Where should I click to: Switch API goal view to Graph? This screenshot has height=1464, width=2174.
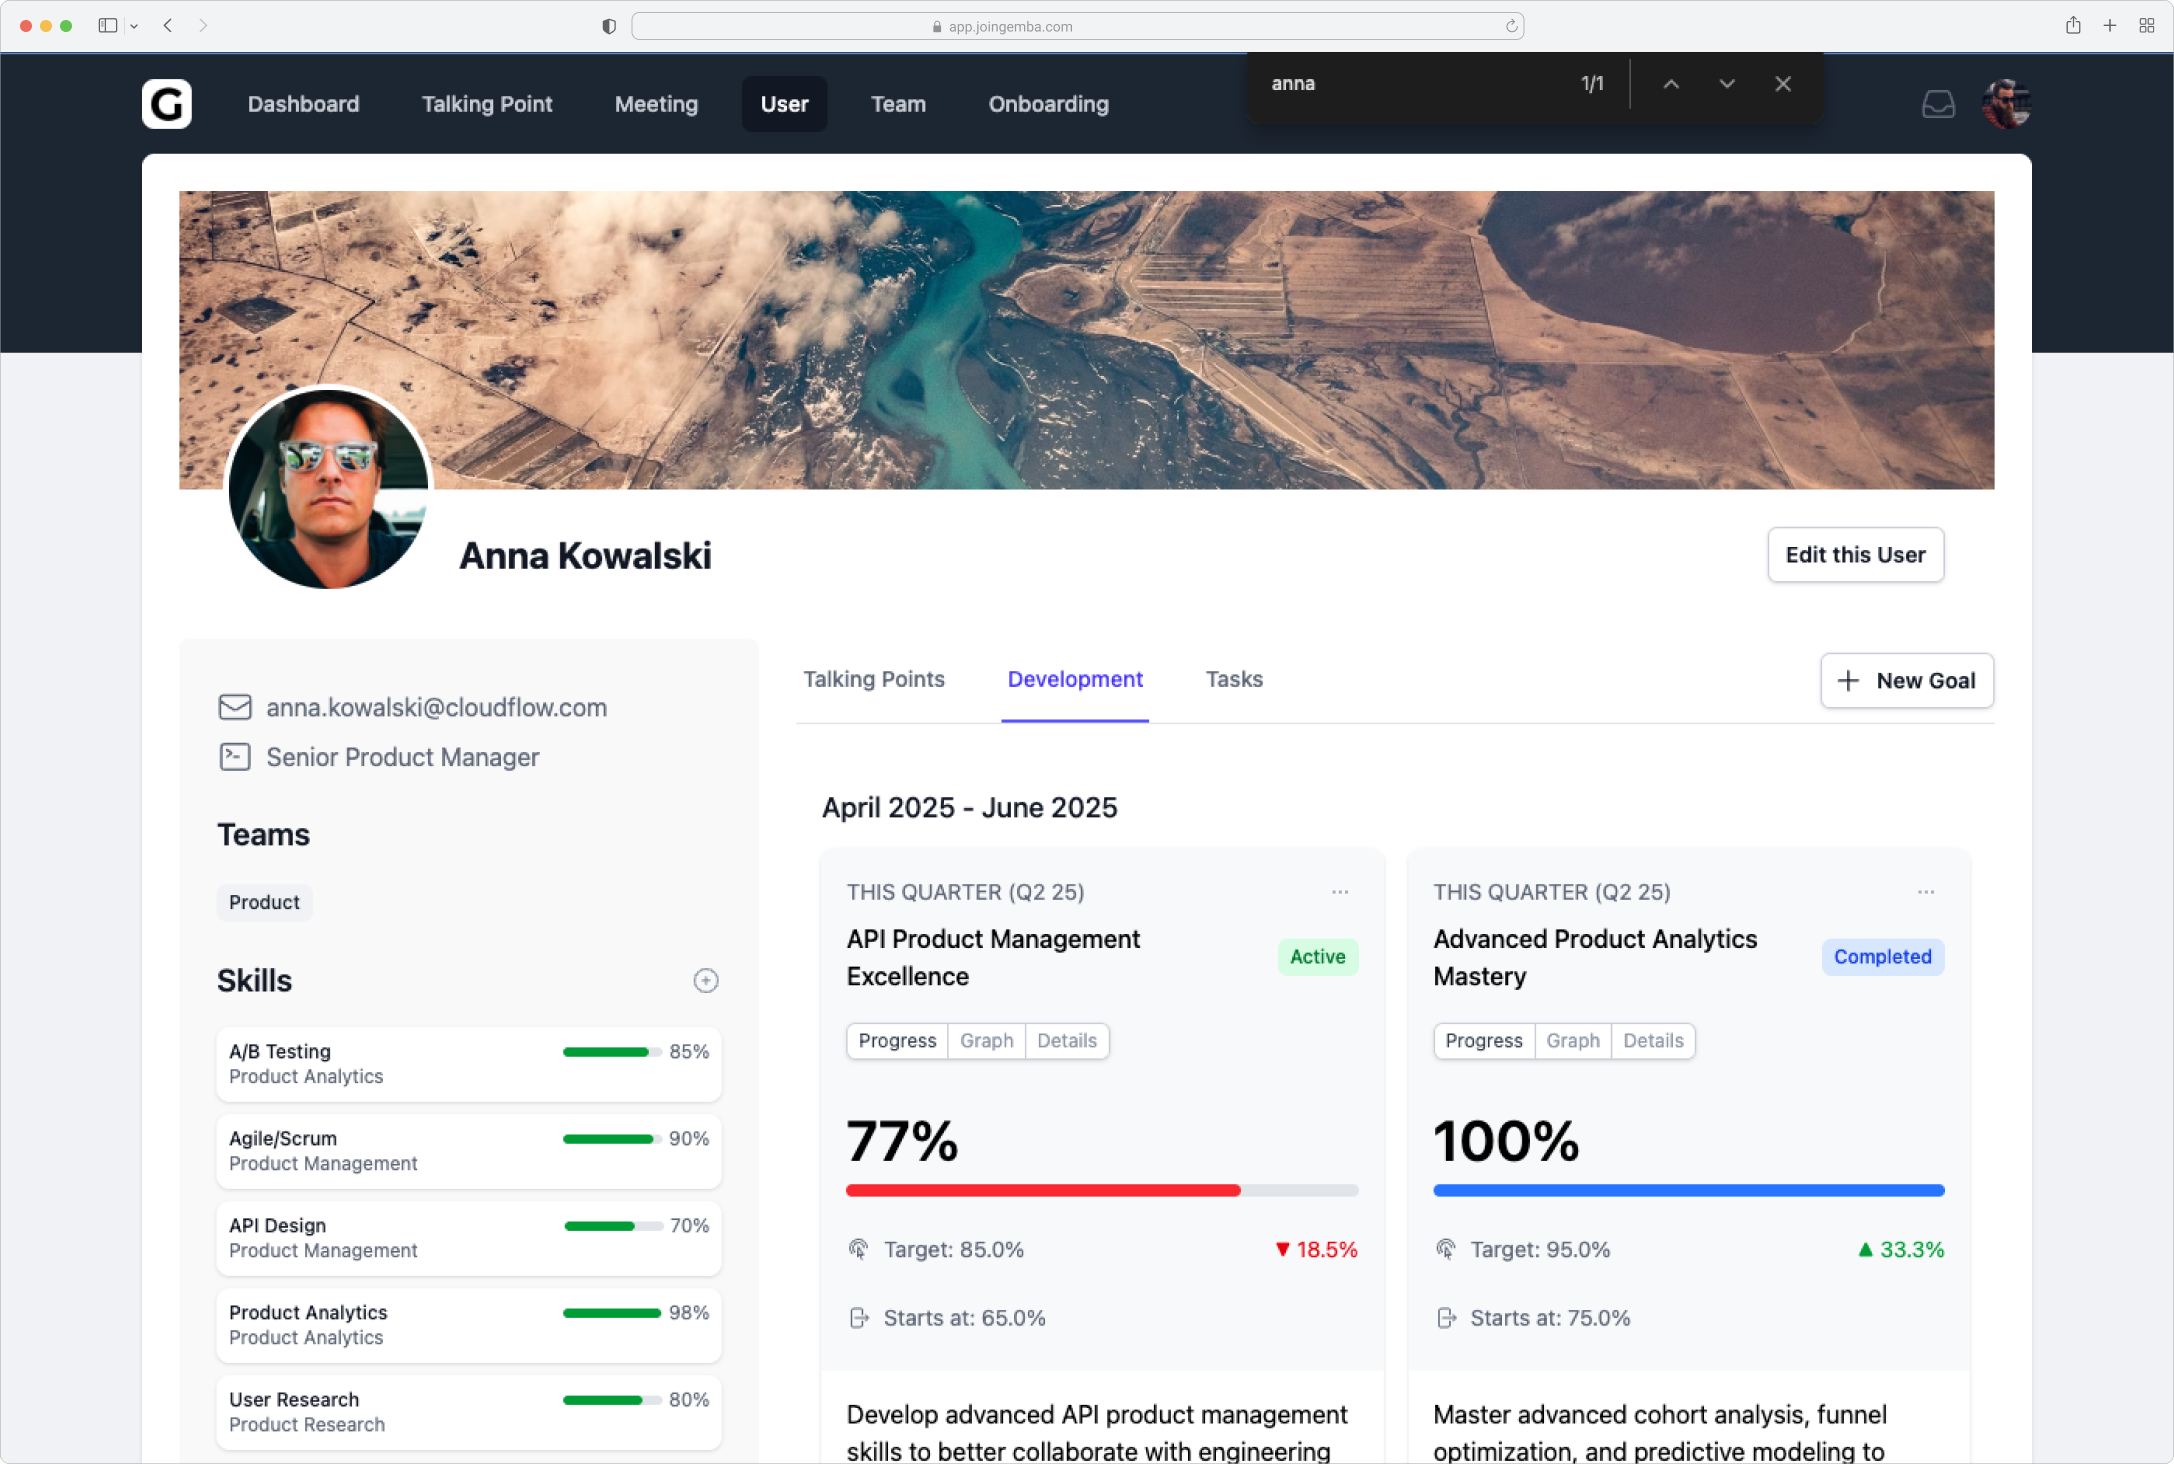[986, 1041]
